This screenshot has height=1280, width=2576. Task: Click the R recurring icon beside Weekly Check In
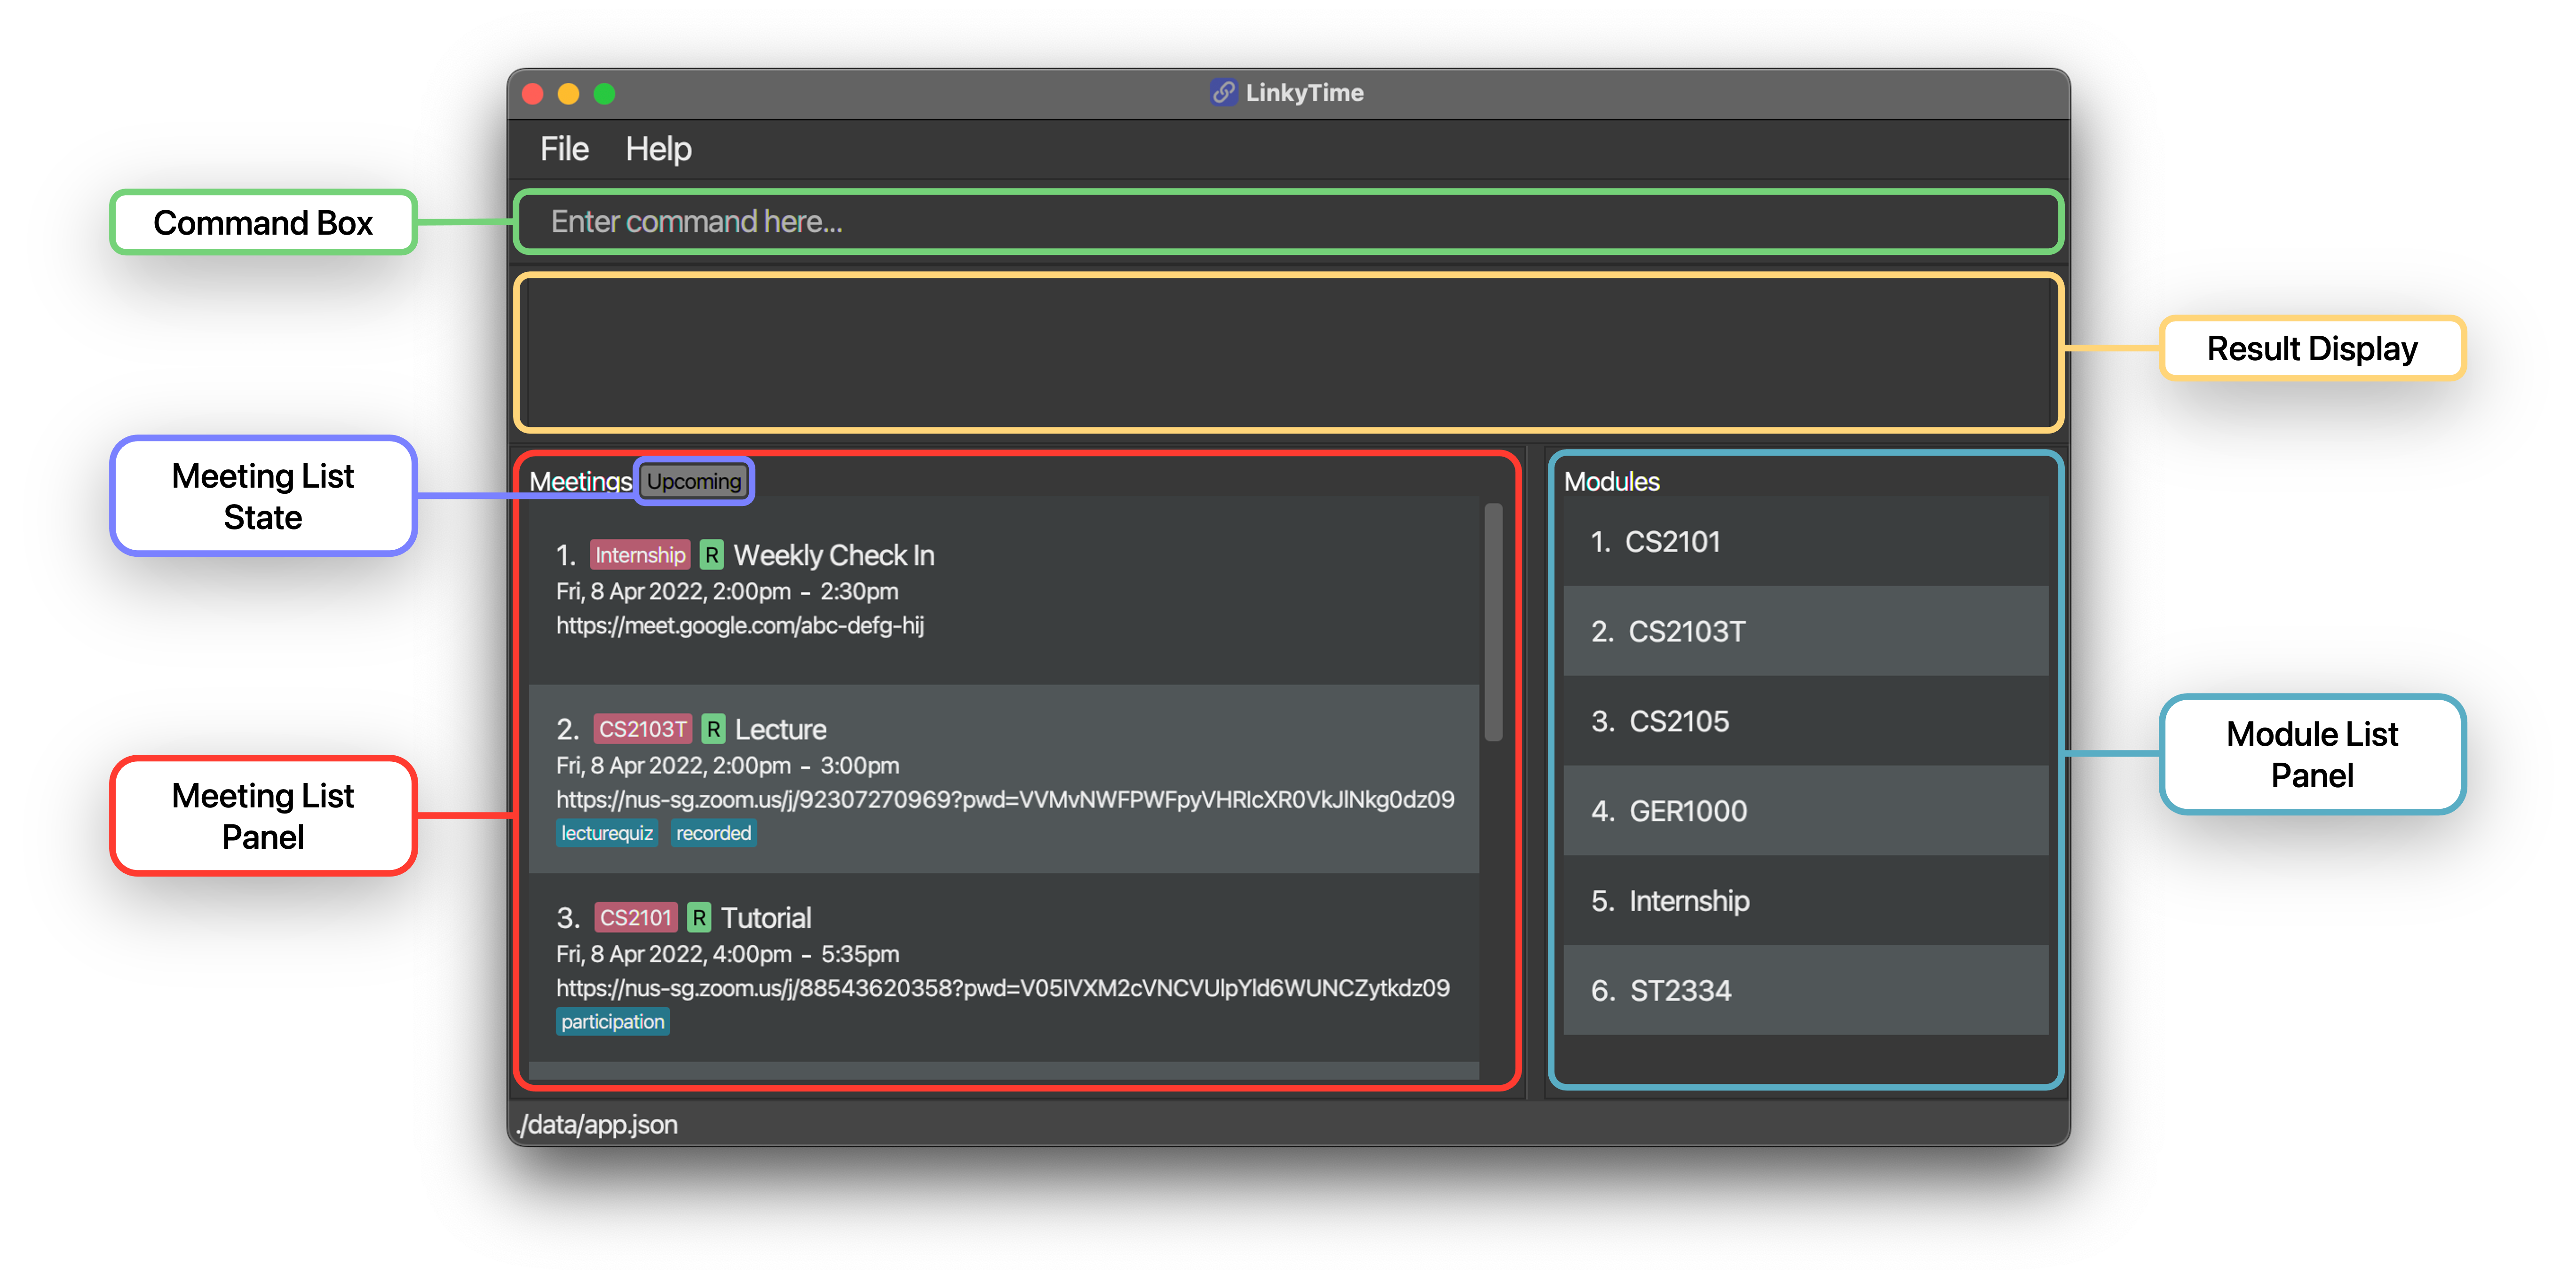click(711, 555)
